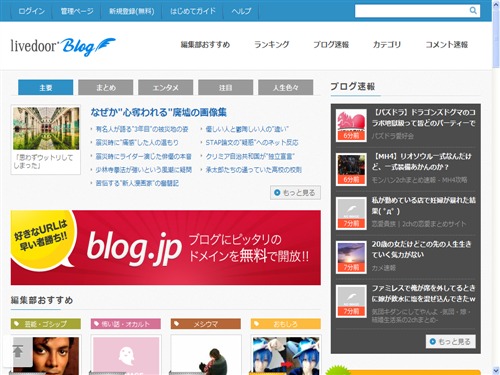Open post title ファミレスで俺が席を外してるとき
The width and height of the screenshot is (500, 375).
click(424, 294)
